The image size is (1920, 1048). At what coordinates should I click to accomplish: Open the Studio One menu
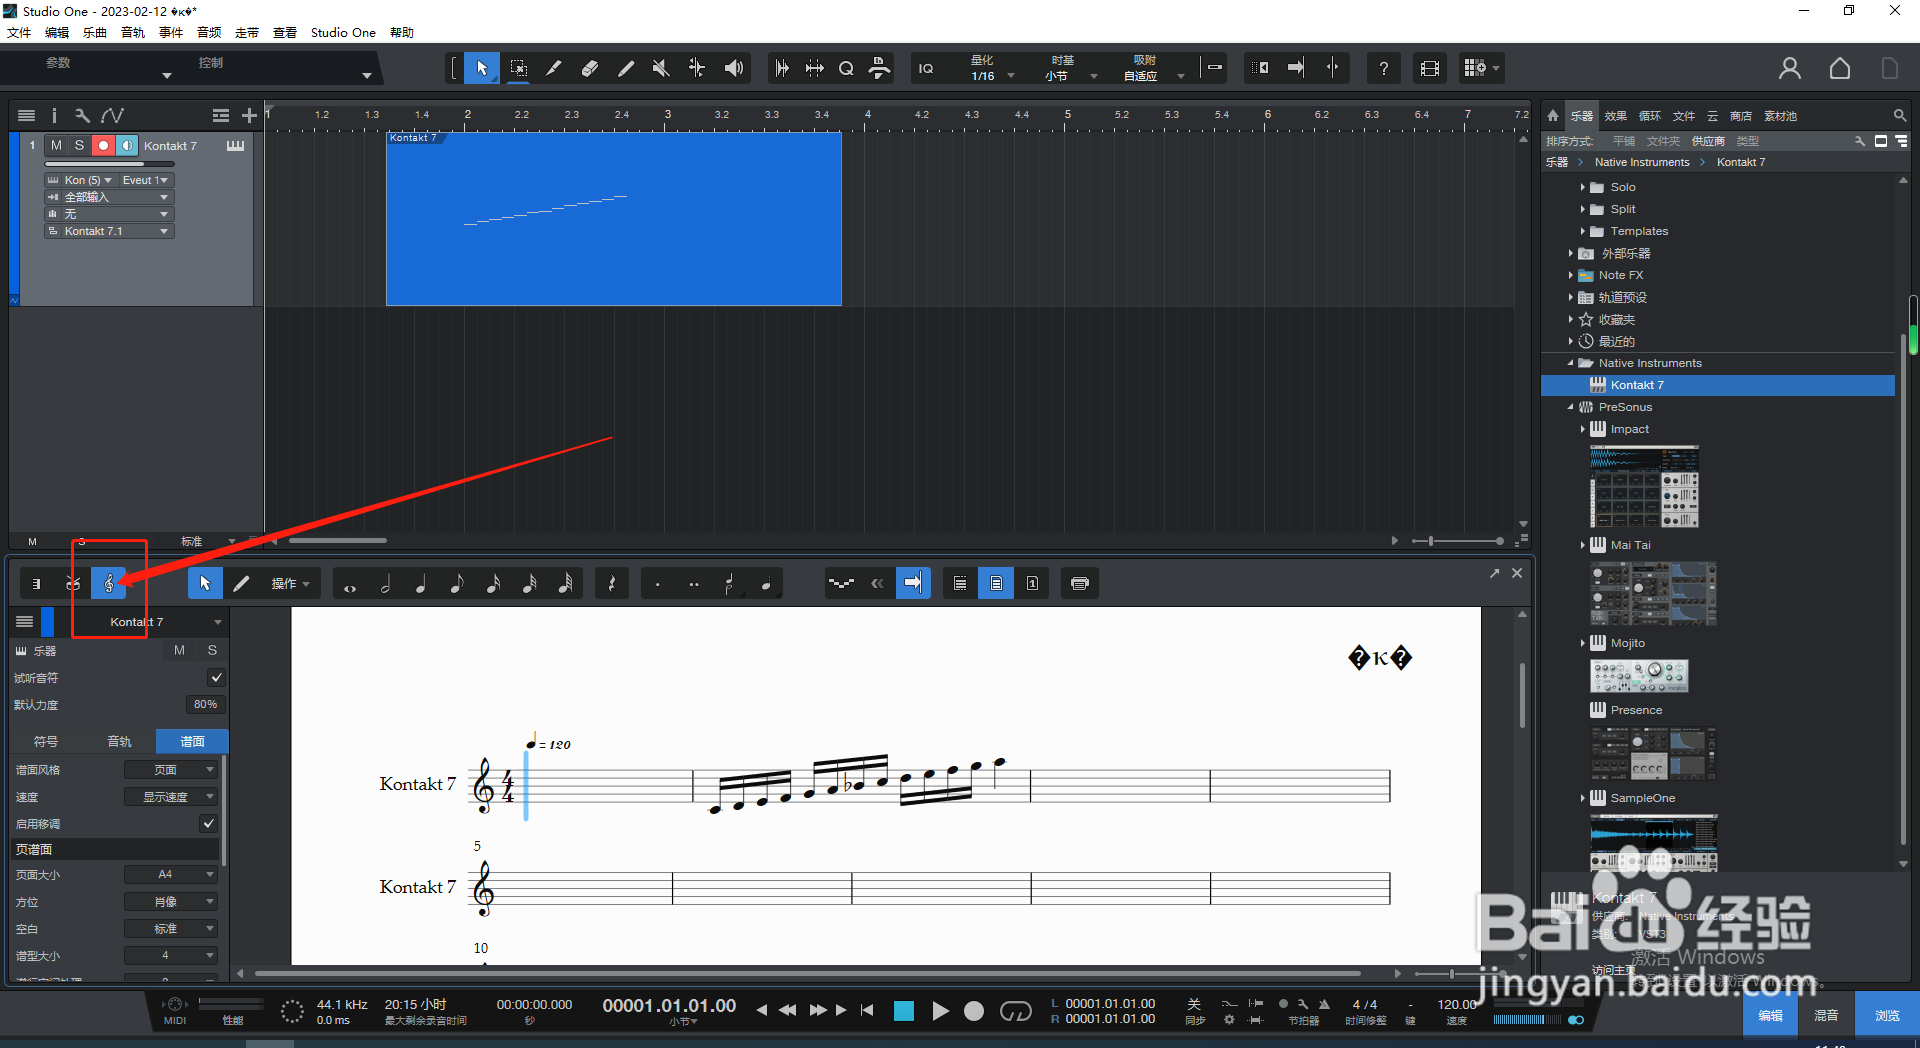[x=343, y=33]
